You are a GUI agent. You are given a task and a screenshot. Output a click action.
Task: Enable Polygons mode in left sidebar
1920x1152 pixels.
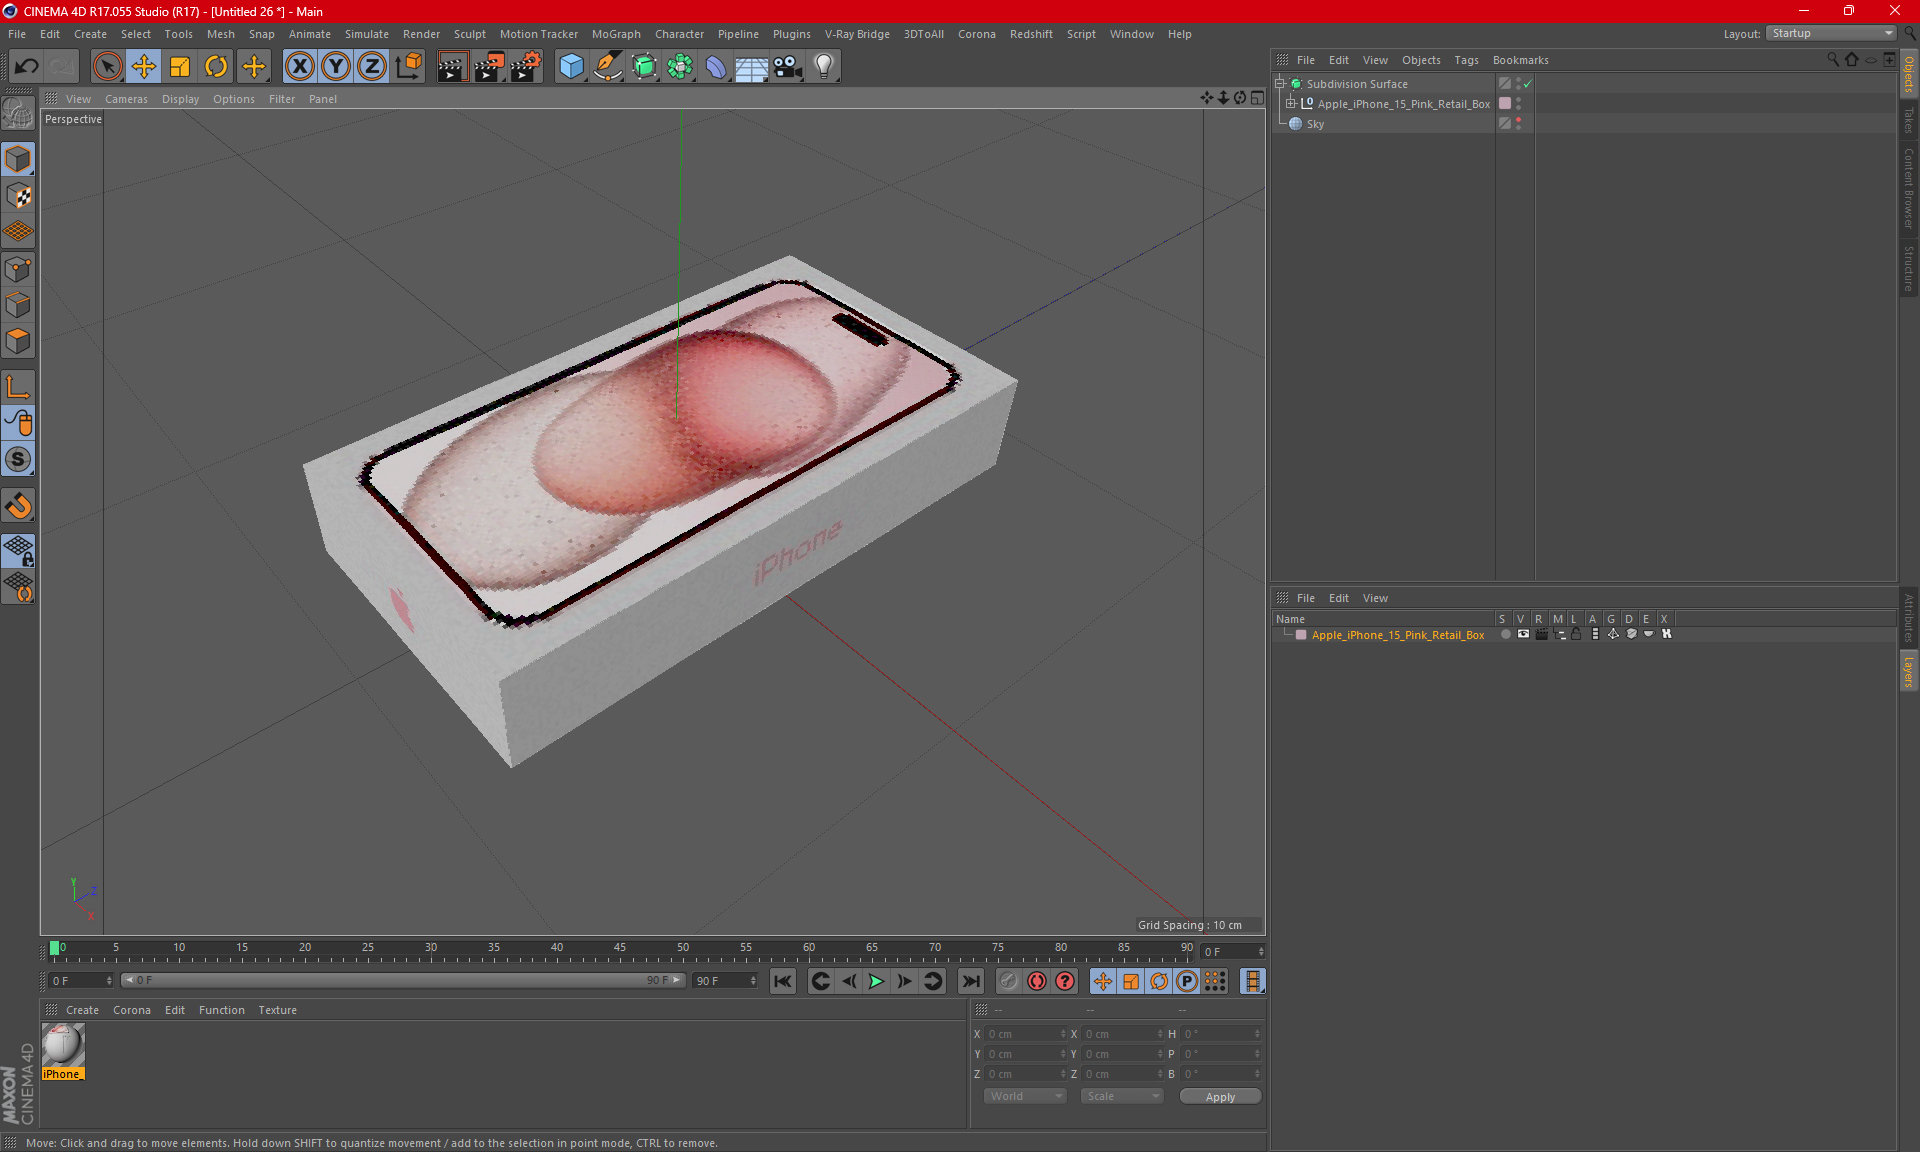[x=18, y=341]
